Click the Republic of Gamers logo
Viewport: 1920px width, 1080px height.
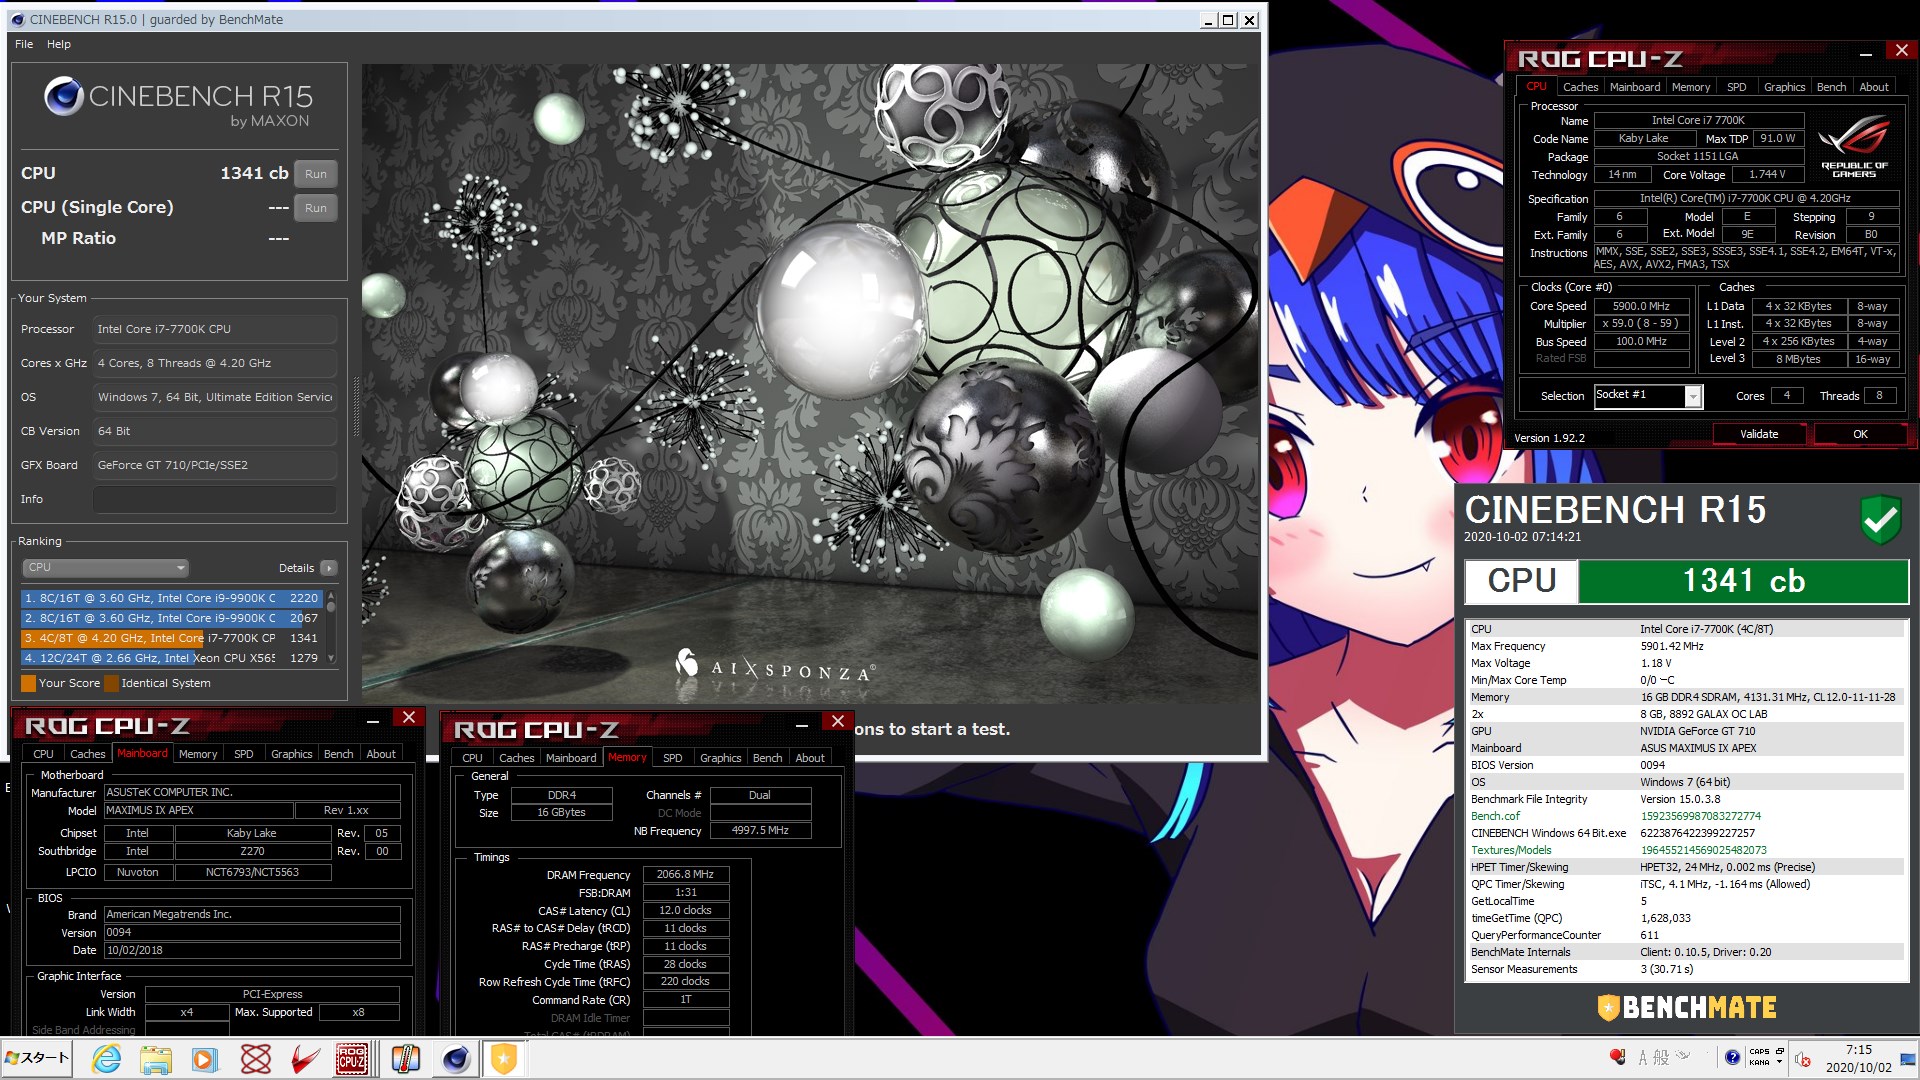(x=1854, y=148)
